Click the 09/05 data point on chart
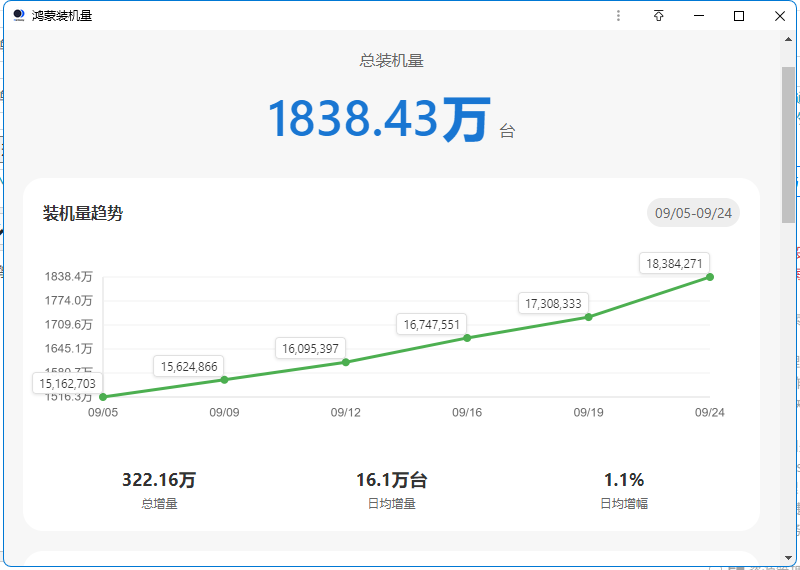The height and width of the screenshot is (570, 800). click(103, 397)
